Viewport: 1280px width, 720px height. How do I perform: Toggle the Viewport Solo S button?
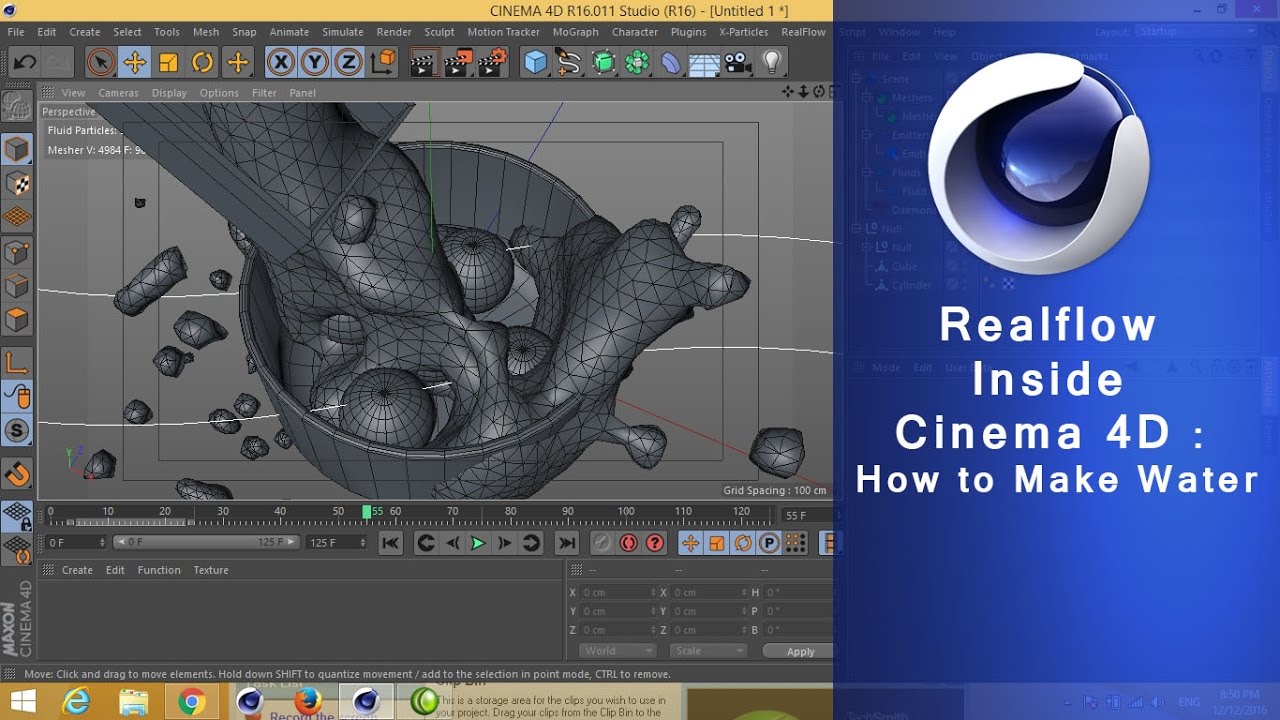pyautogui.click(x=17, y=430)
